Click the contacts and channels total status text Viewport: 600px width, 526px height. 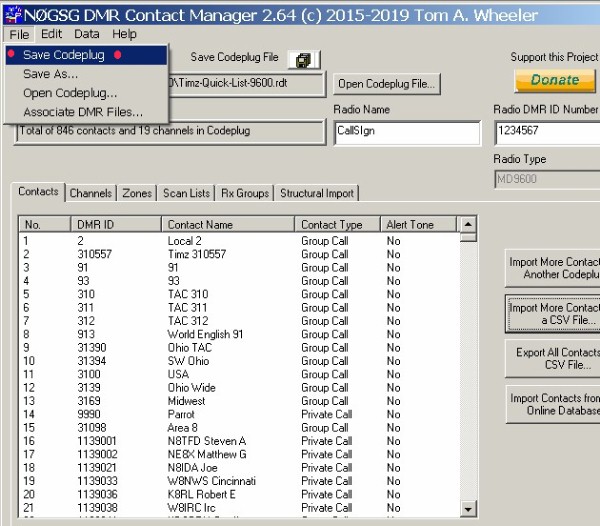tap(135, 131)
